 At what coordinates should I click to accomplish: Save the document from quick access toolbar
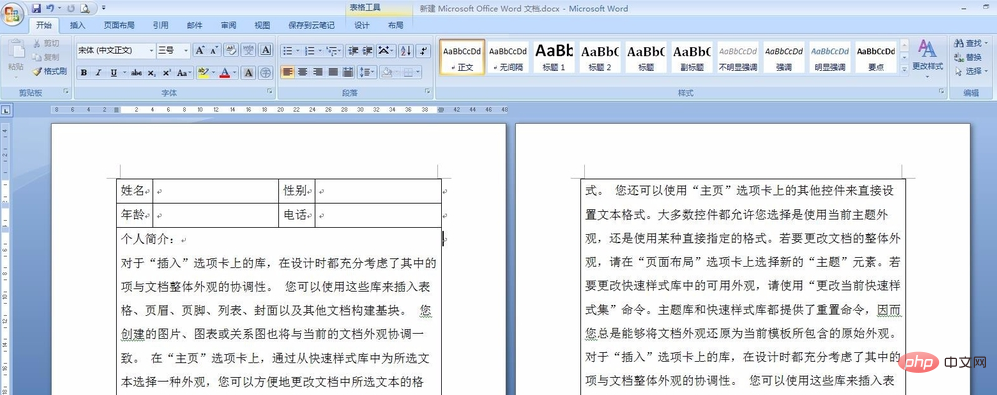coord(36,8)
